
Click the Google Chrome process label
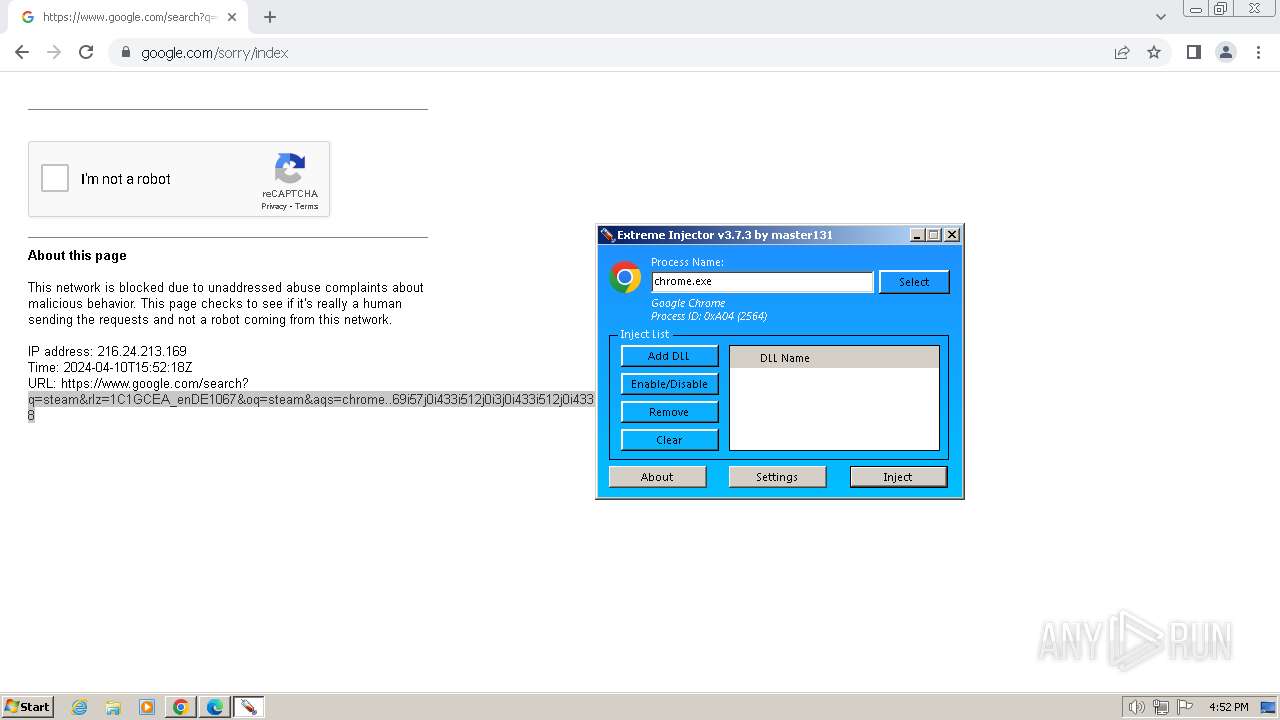pyautogui.click(x=688, y=303)
